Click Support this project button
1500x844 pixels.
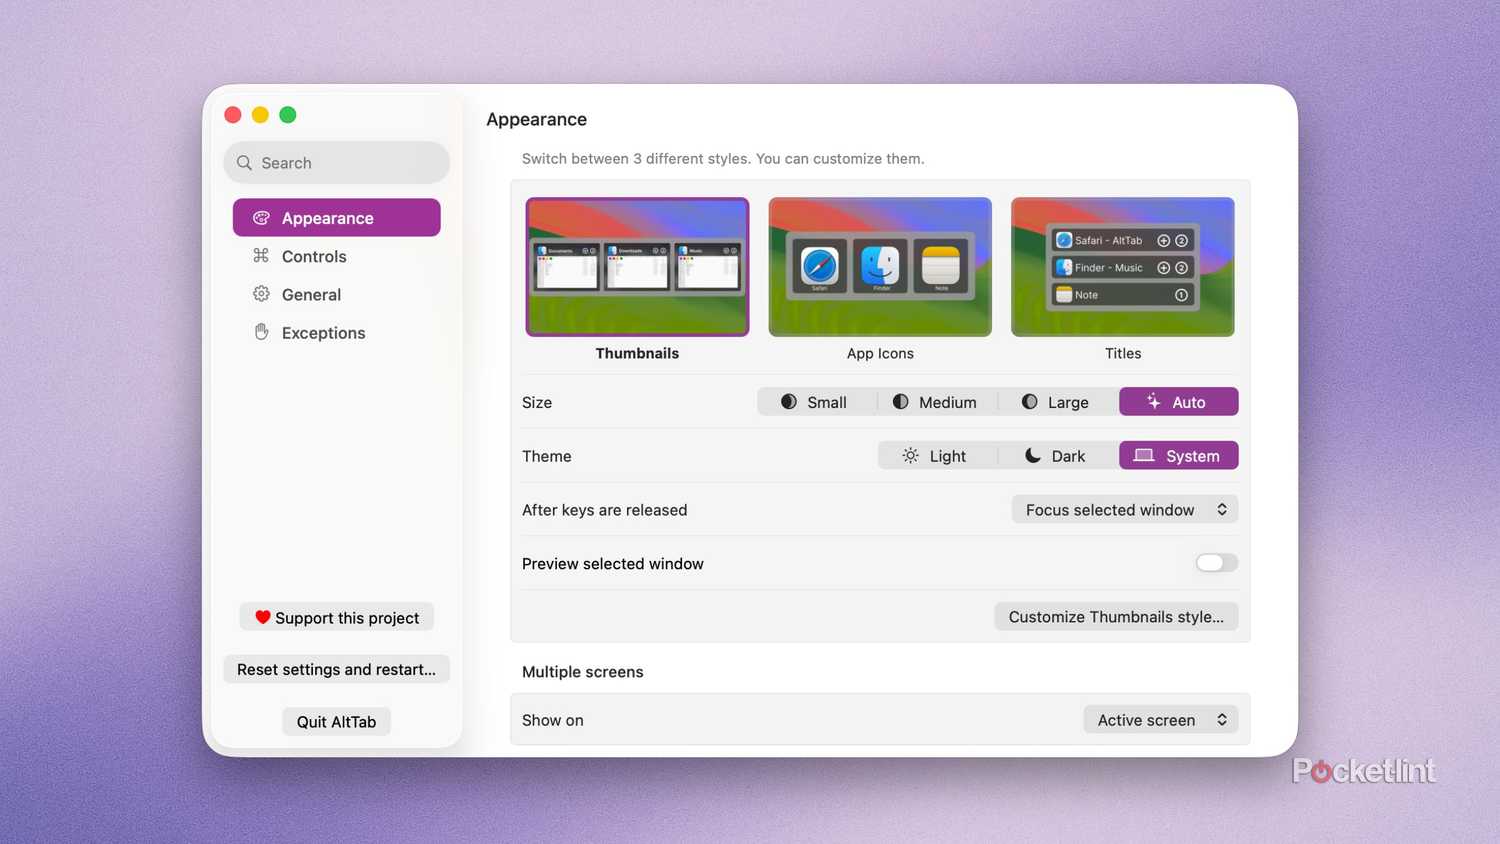337,617
